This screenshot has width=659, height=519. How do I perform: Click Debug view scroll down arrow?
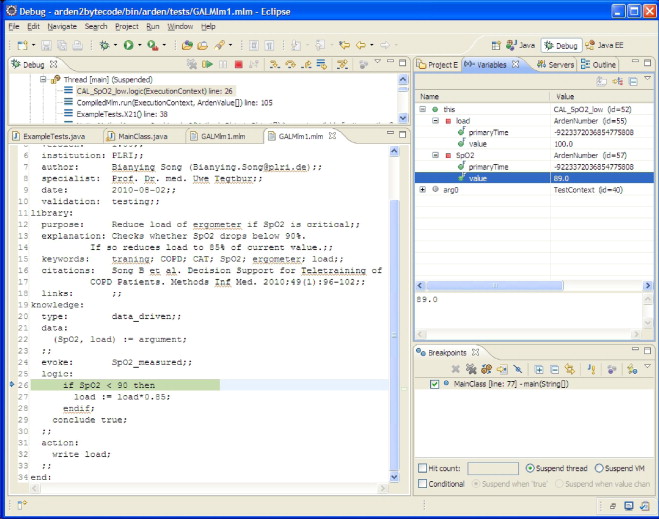[x=403, y=118]
